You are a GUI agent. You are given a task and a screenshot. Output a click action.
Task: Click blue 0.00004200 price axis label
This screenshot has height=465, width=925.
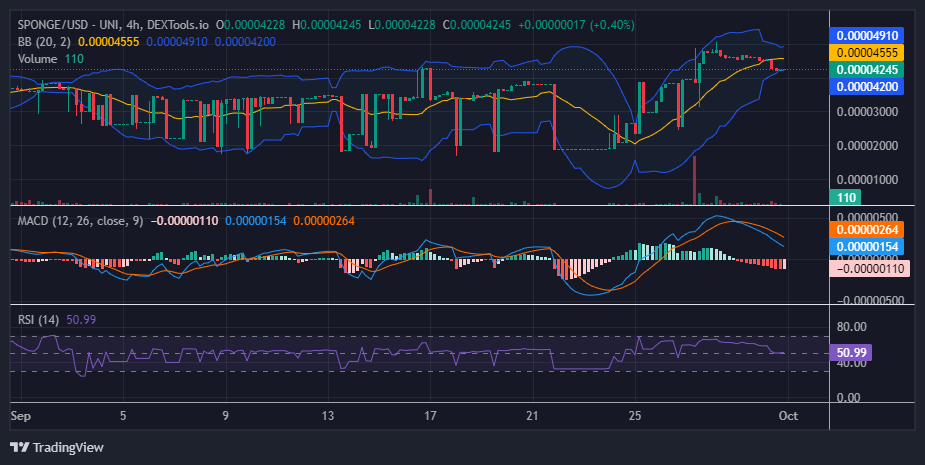point(867,87)
